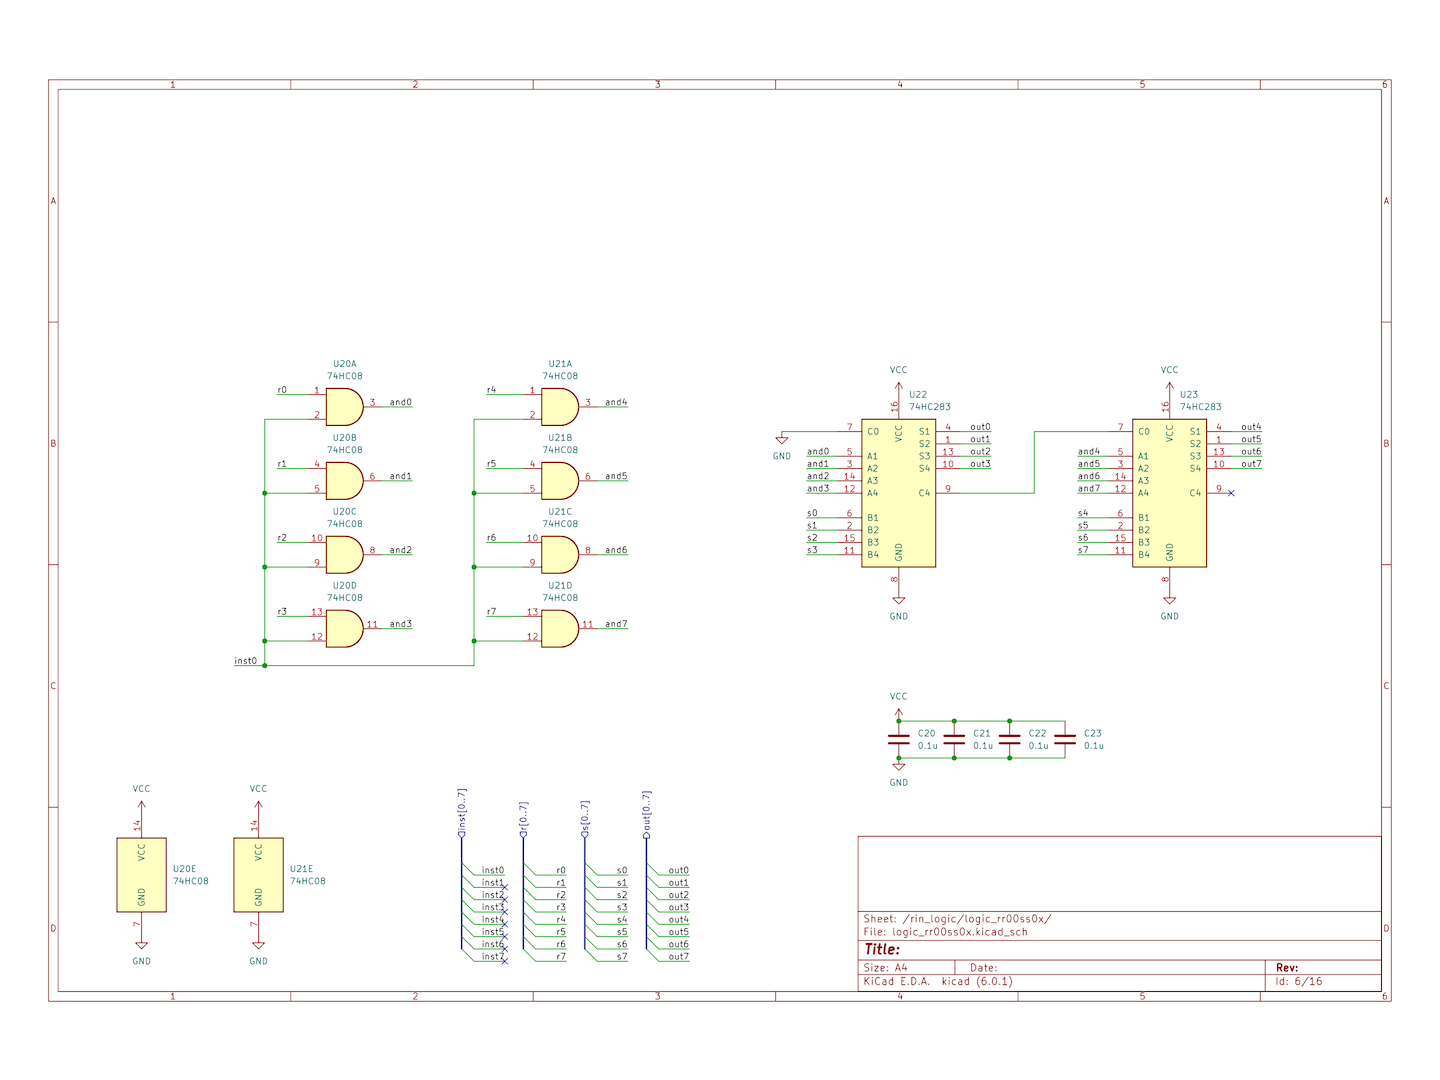Click the no-connect X on U23 pin 9
This screenshot has height=1080, width=1440.
pyautogui.click(x=1231, y=493)
